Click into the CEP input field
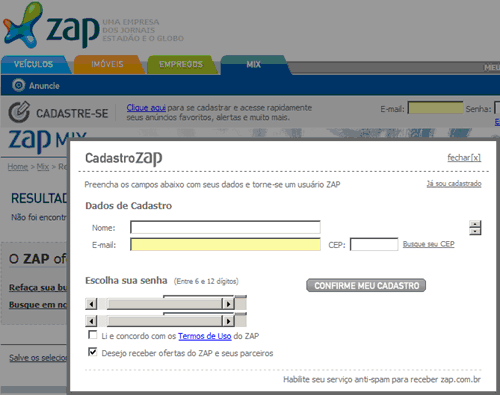 [x=374, y=244]
